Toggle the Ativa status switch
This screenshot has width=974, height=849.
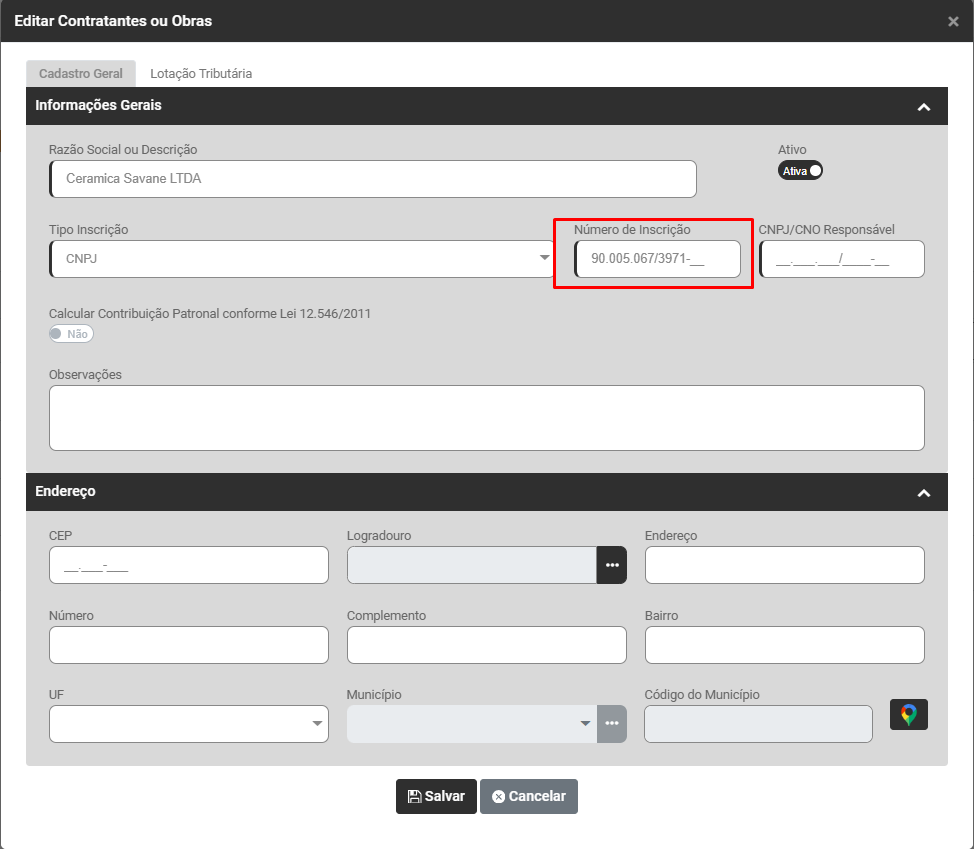click(x=800, y=171)
